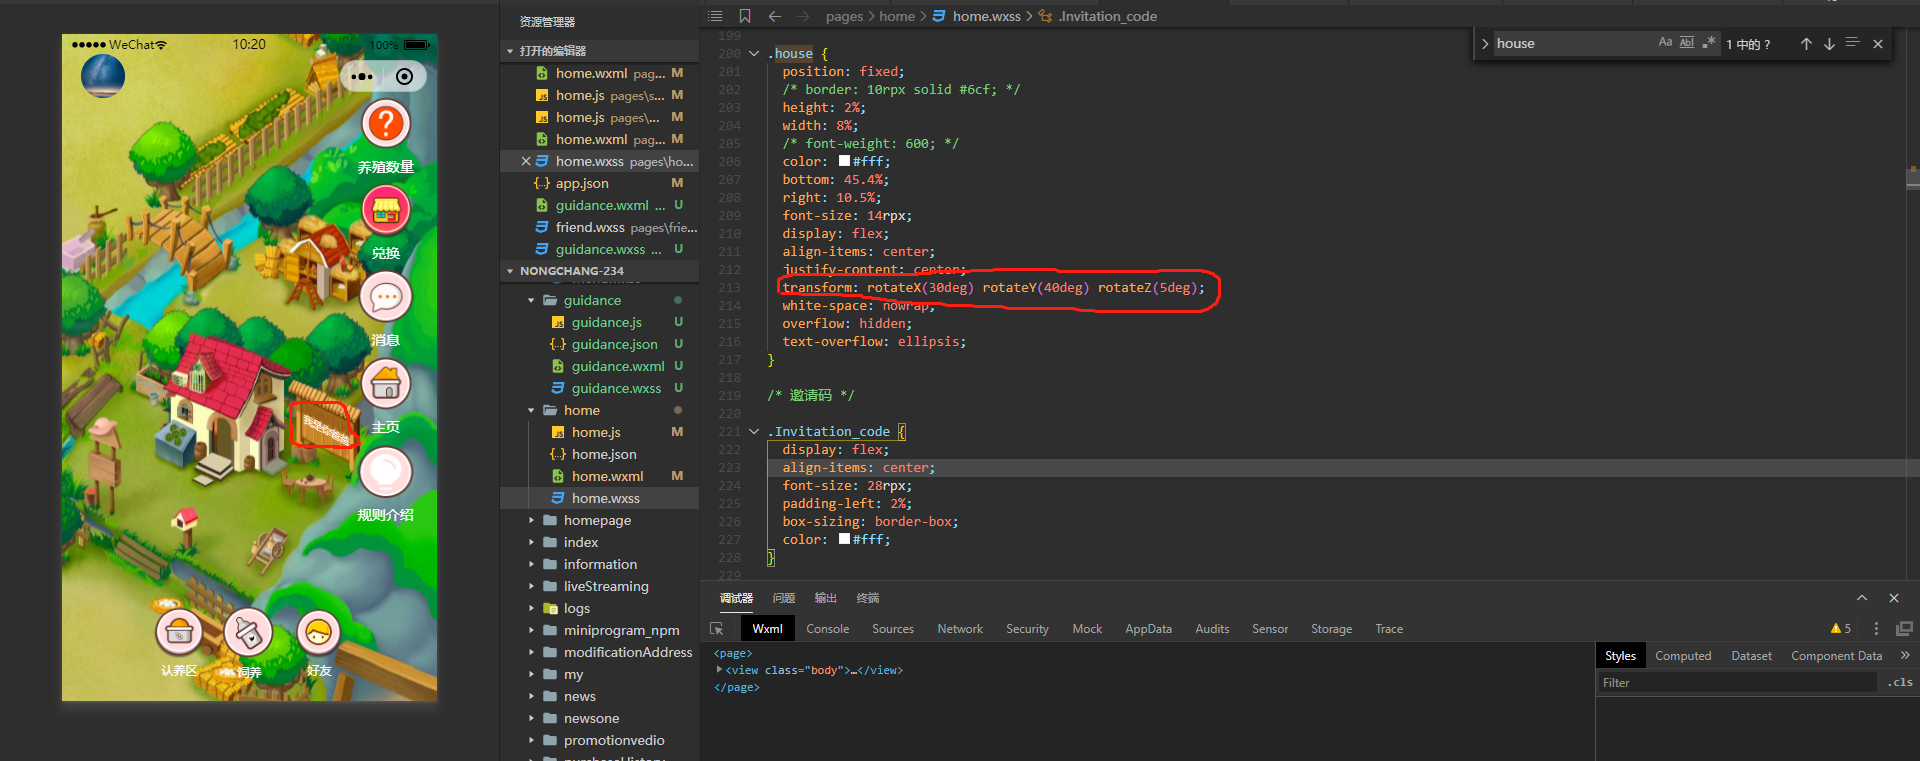
Task: Tap the 规则介绍 round icon
Action: (x=386, y=472)
